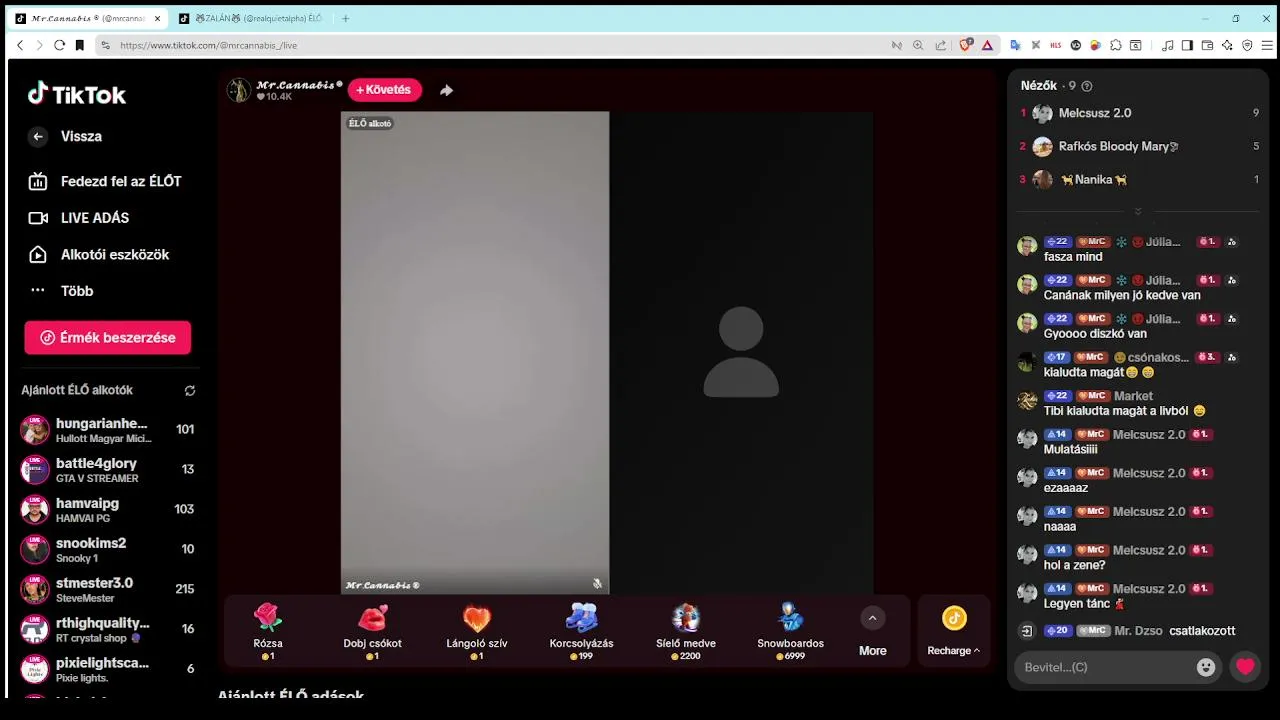The height and width of the screenshot is (720, 1280).
Task: Click the HLS extension icon
Action: pyautogui.click(x=1055, y=45)
